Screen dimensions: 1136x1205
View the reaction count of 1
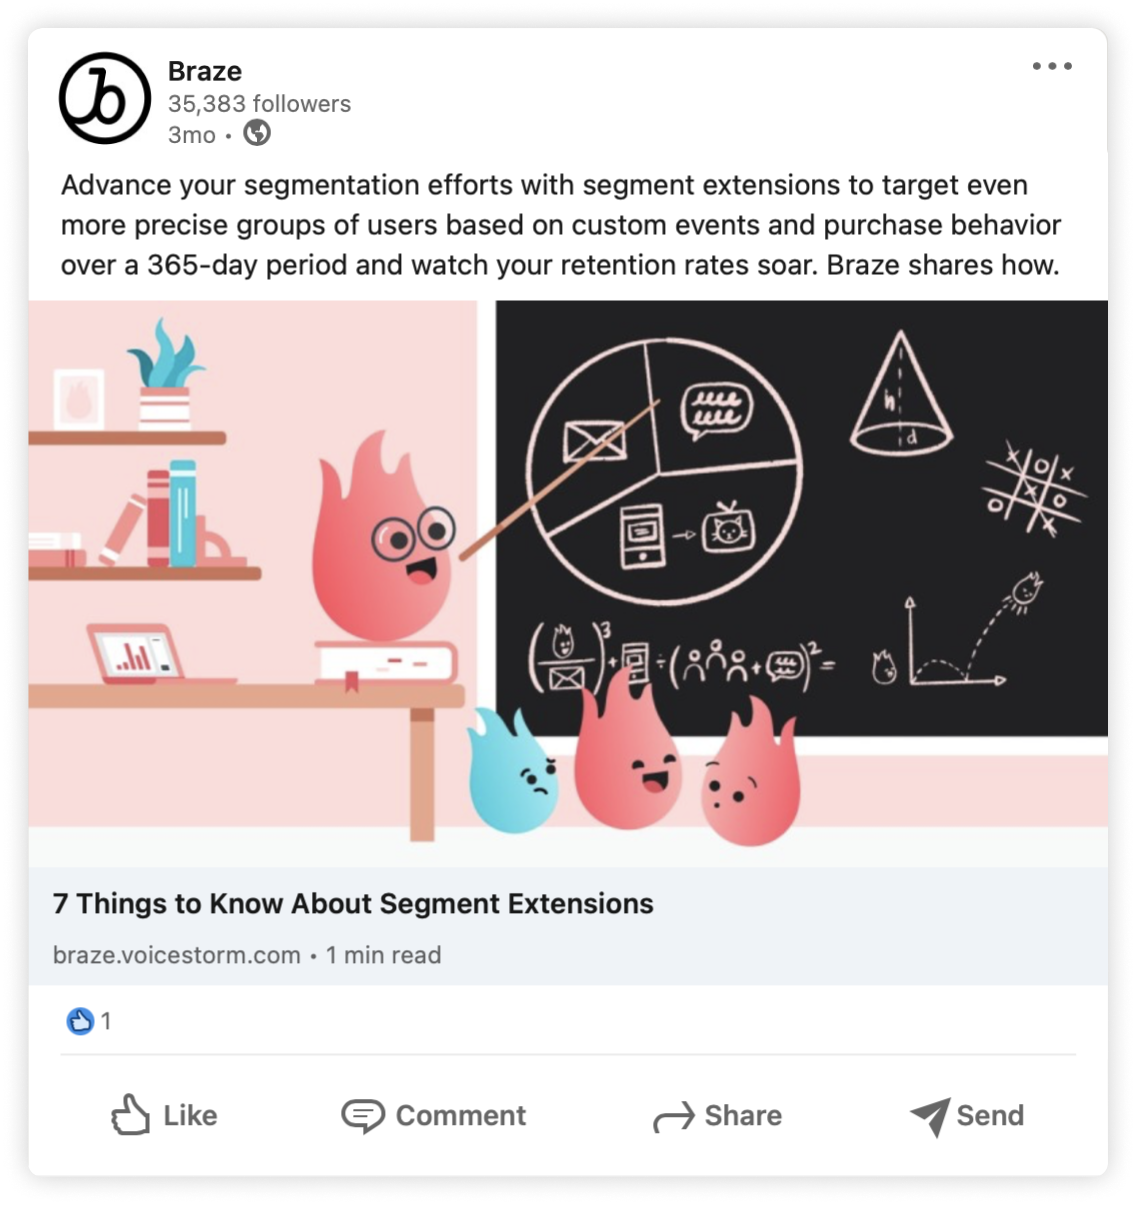click(x=106, y=1021)
